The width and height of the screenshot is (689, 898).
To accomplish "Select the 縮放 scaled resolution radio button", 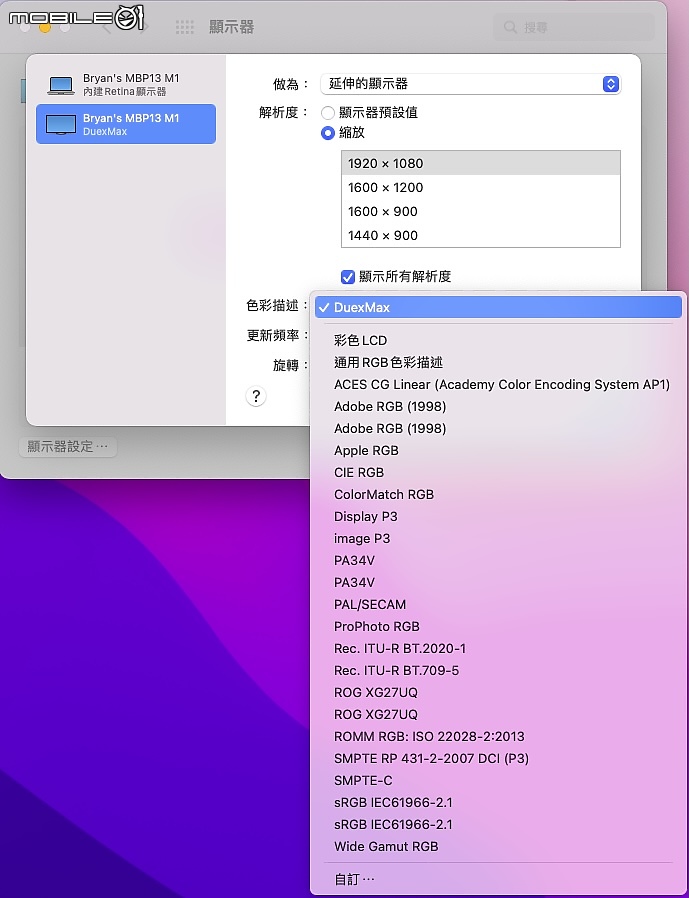I will (x=328, y=133).
